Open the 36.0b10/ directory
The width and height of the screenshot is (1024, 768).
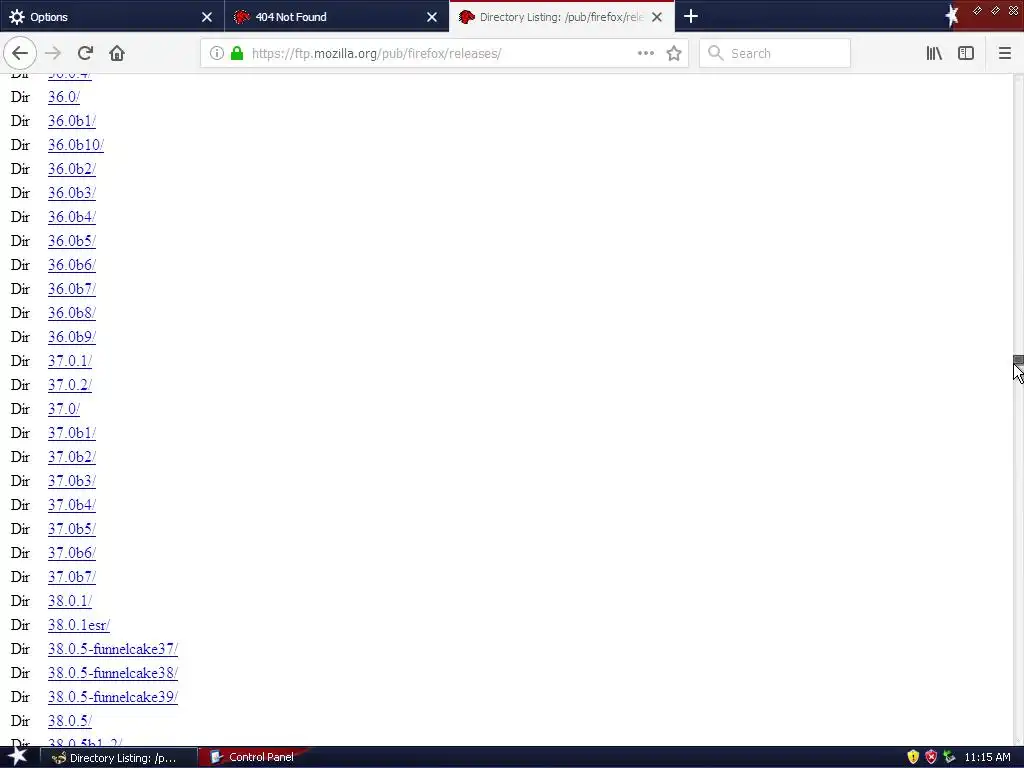click(x=76, y=145)
